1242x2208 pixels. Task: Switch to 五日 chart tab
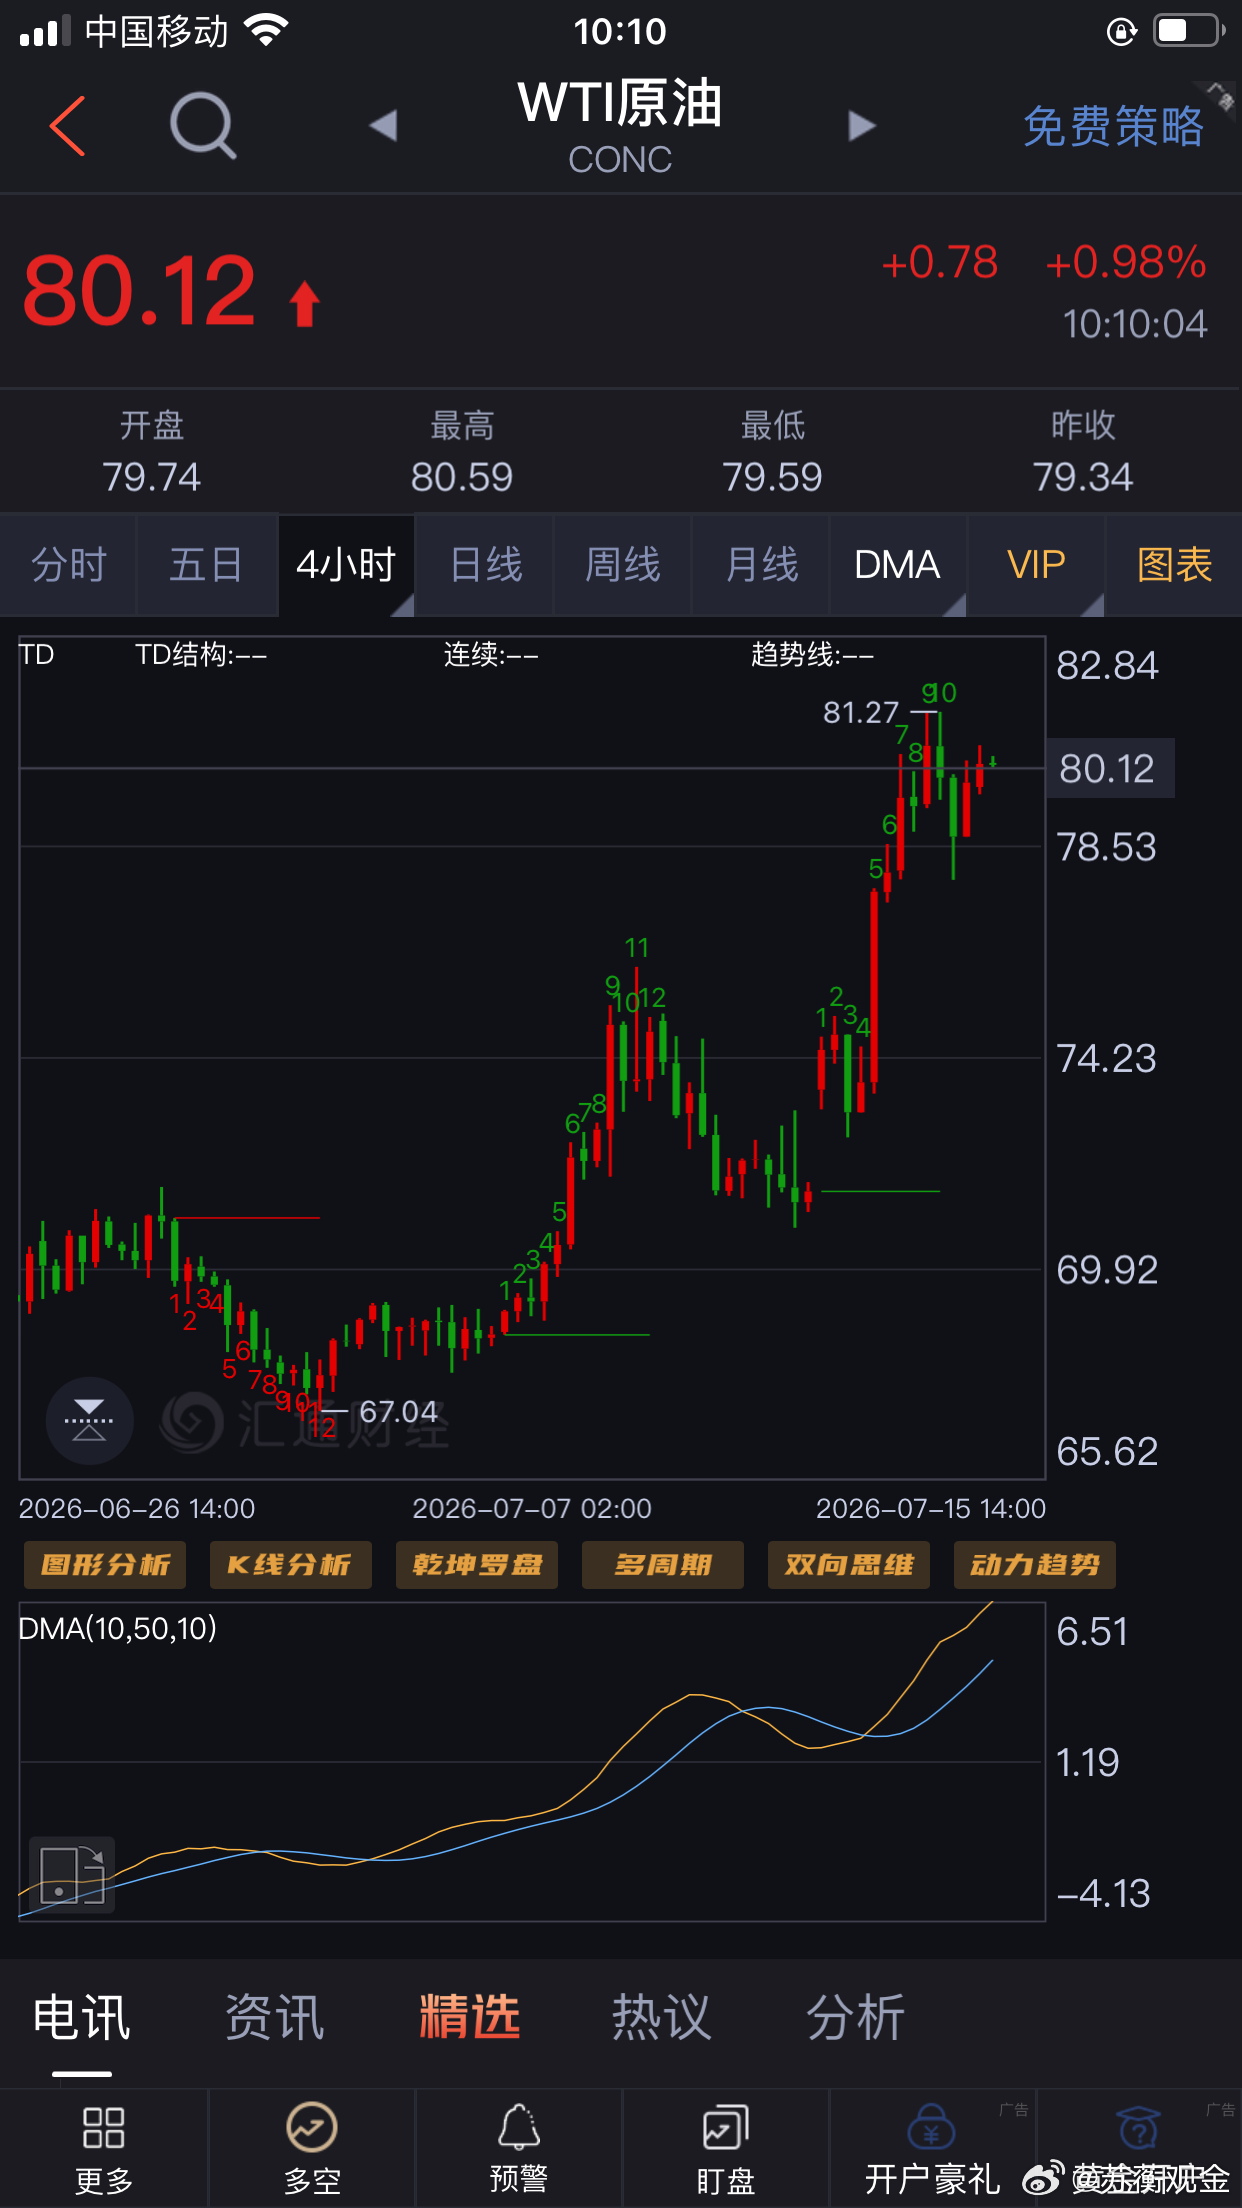206,565
